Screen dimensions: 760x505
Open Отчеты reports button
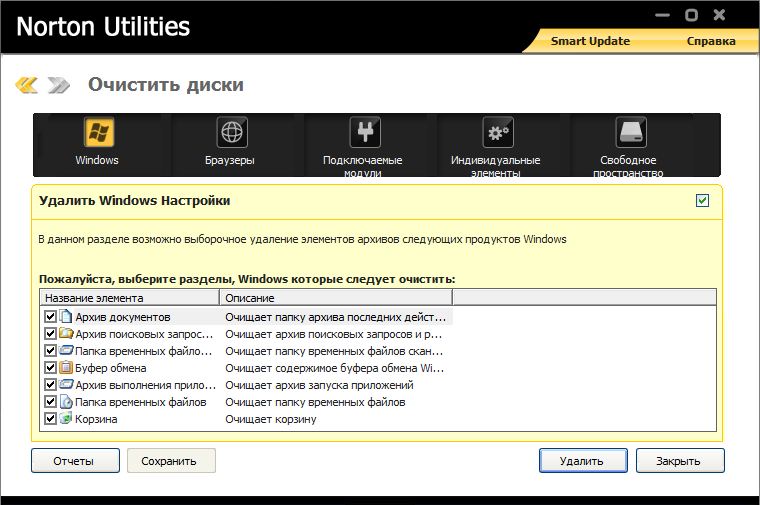74,461
